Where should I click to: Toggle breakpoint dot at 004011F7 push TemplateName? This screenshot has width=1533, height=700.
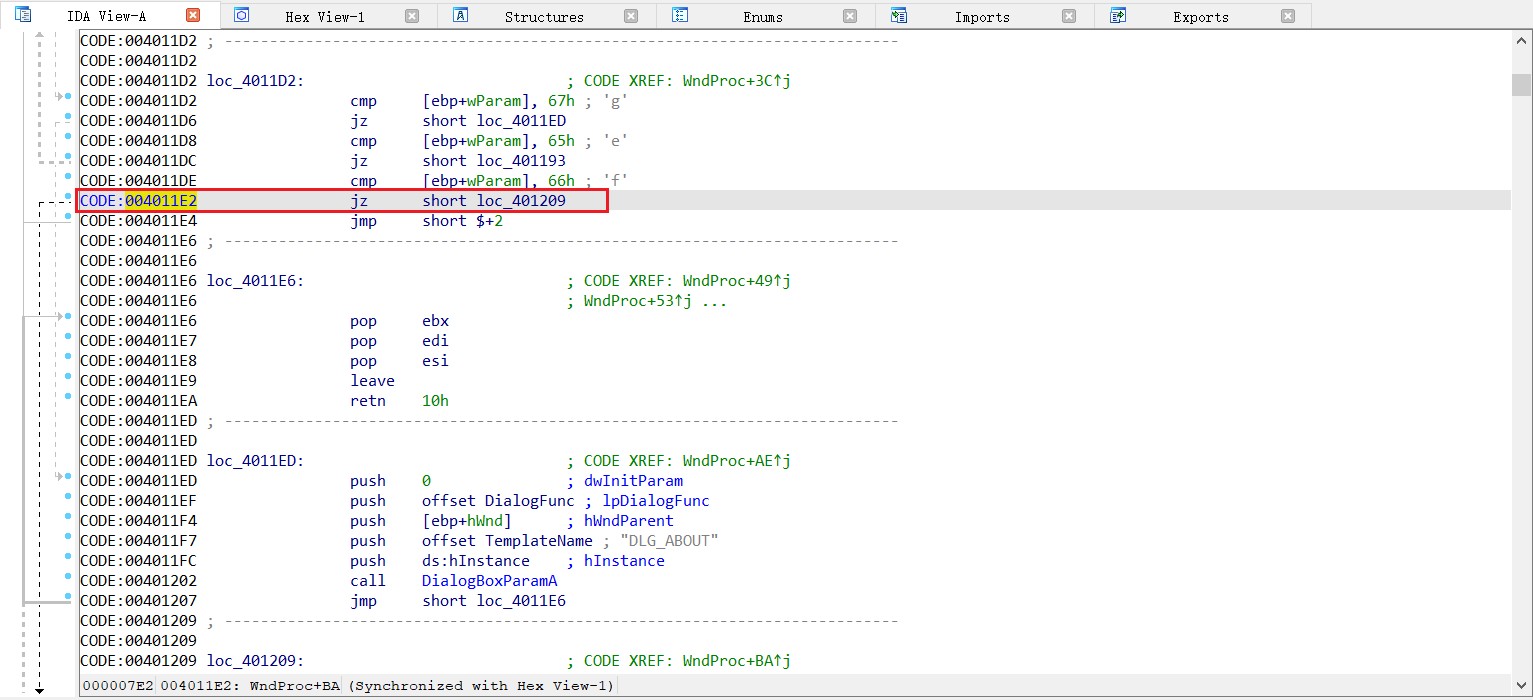click(68, 537)
